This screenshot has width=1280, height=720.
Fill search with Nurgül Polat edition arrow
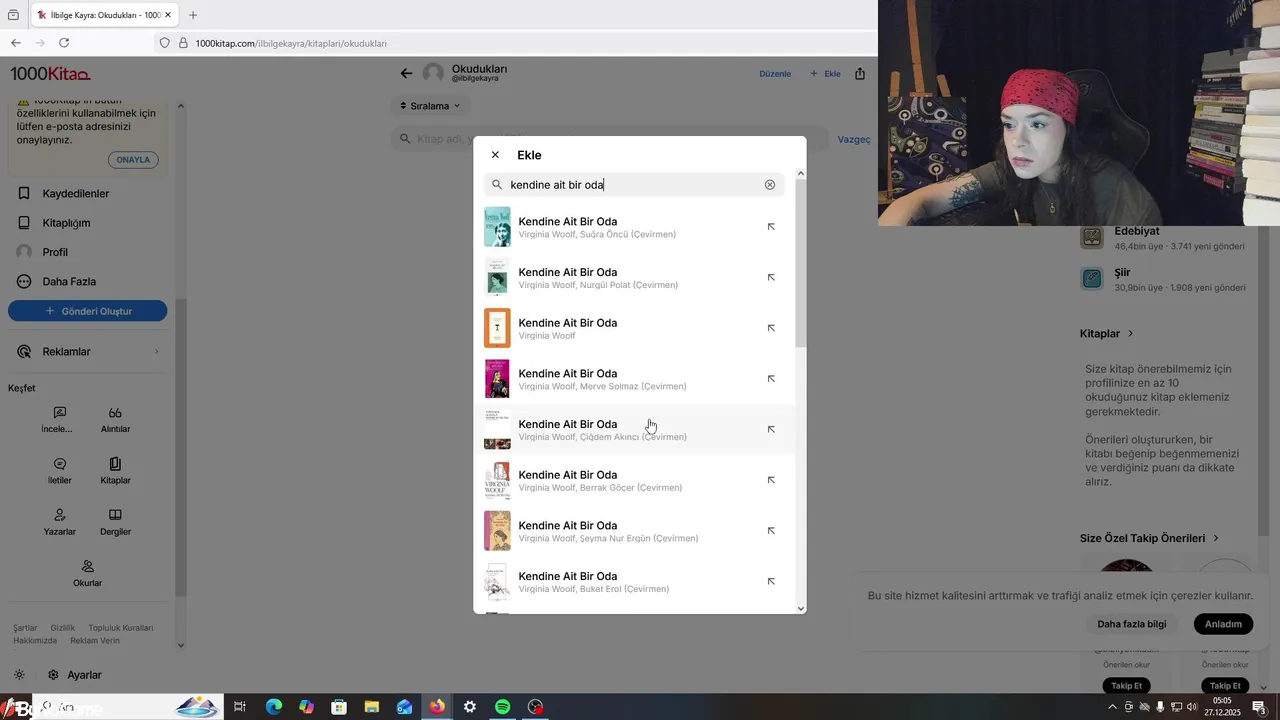point(771,278)
